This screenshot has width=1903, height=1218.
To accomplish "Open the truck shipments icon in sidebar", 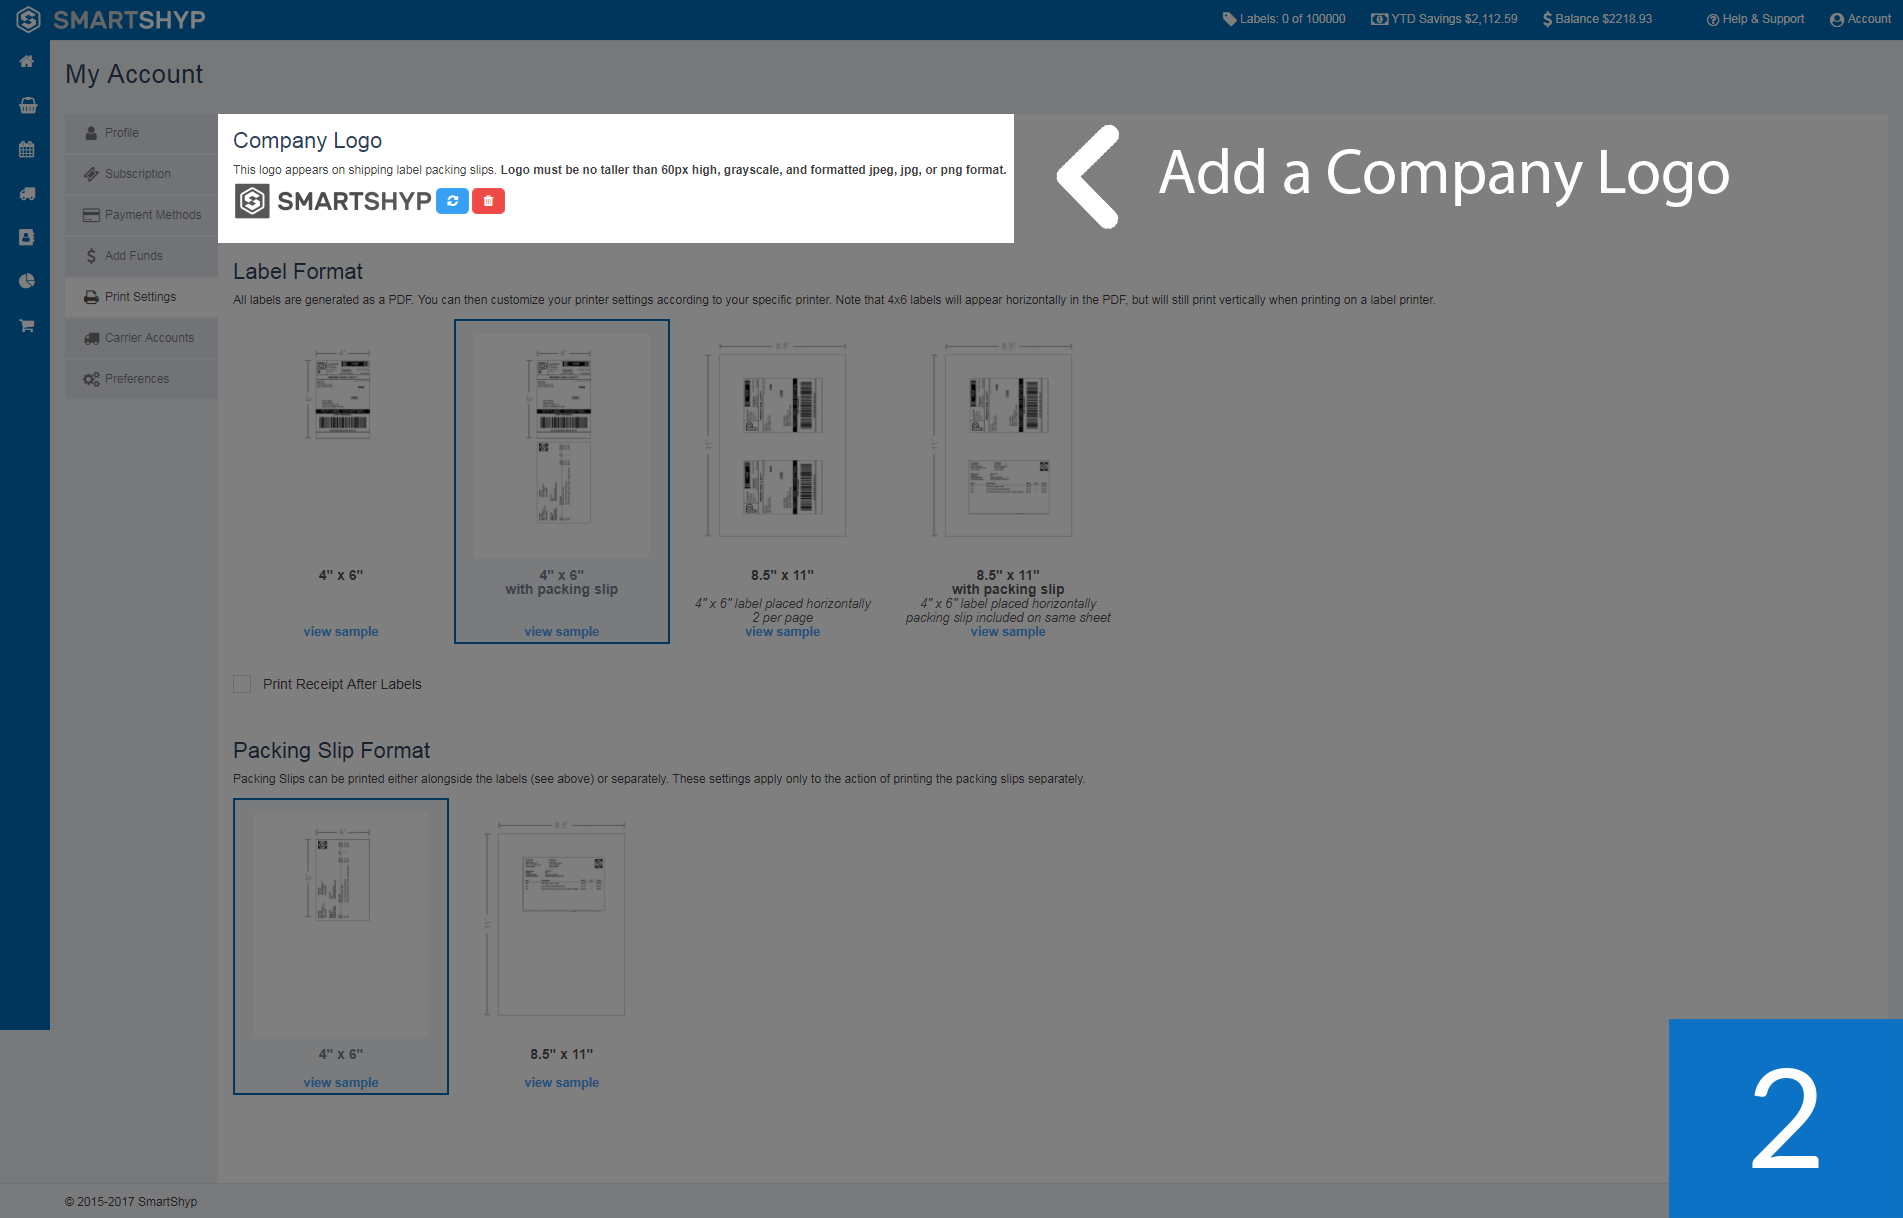I will (27, 193).
